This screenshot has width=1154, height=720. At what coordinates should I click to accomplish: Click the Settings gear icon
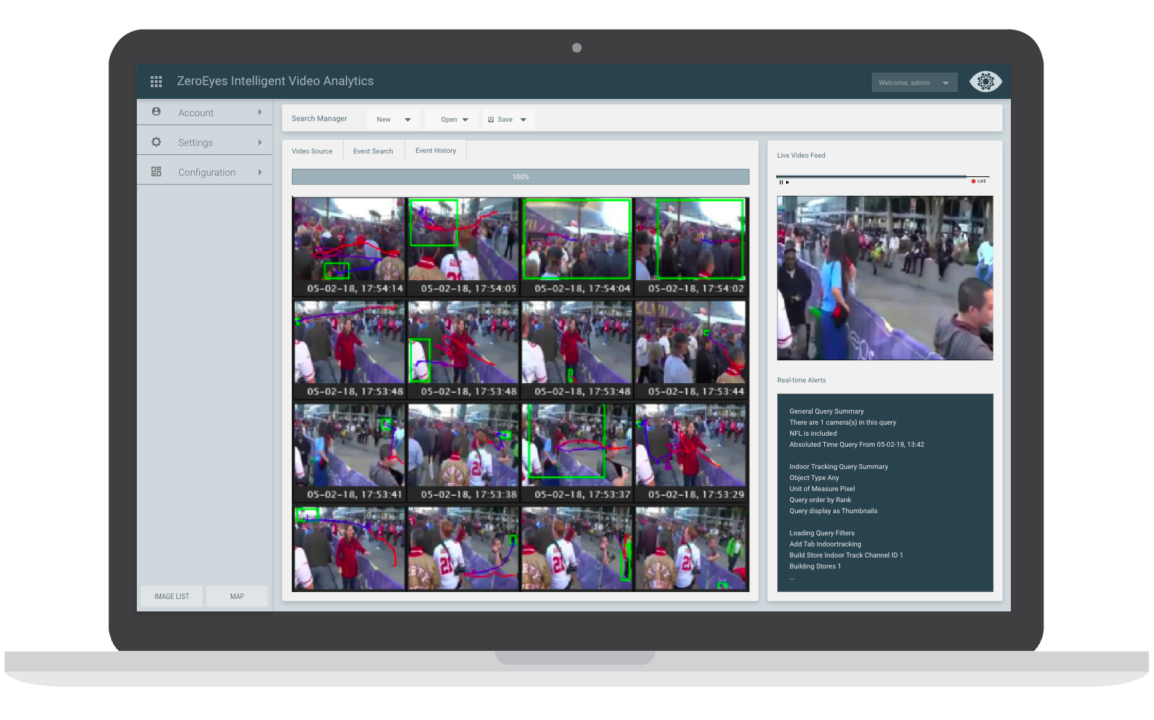point(156,142)
